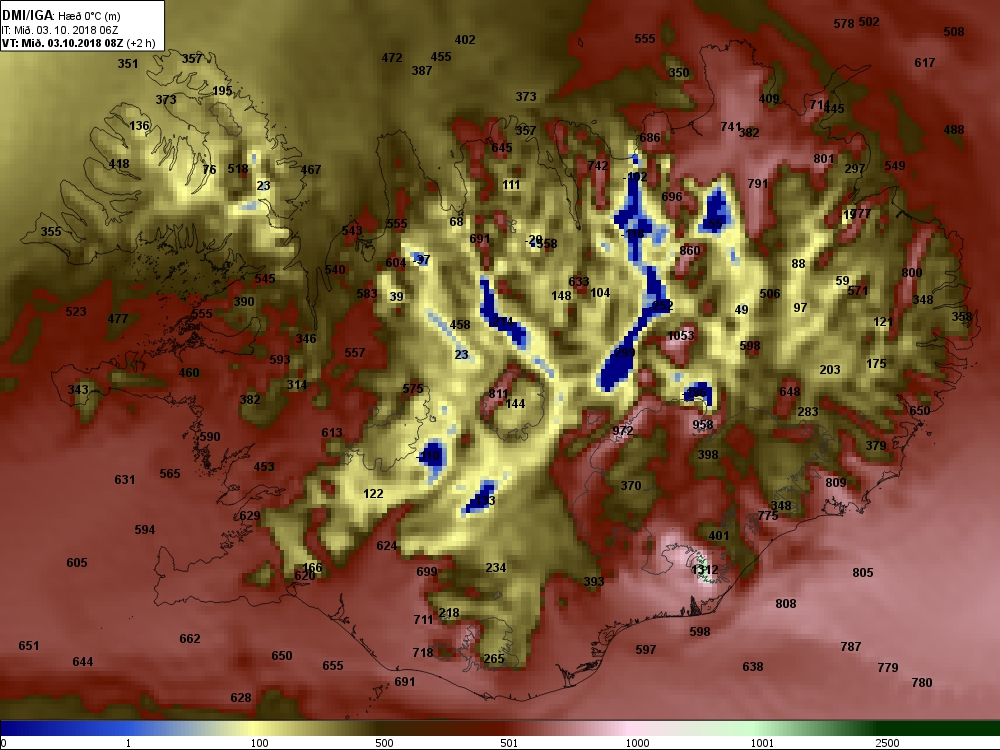Click the offshore value '402' at the top
Screen dimensions: 1000x750
click(x=465, y=40)
